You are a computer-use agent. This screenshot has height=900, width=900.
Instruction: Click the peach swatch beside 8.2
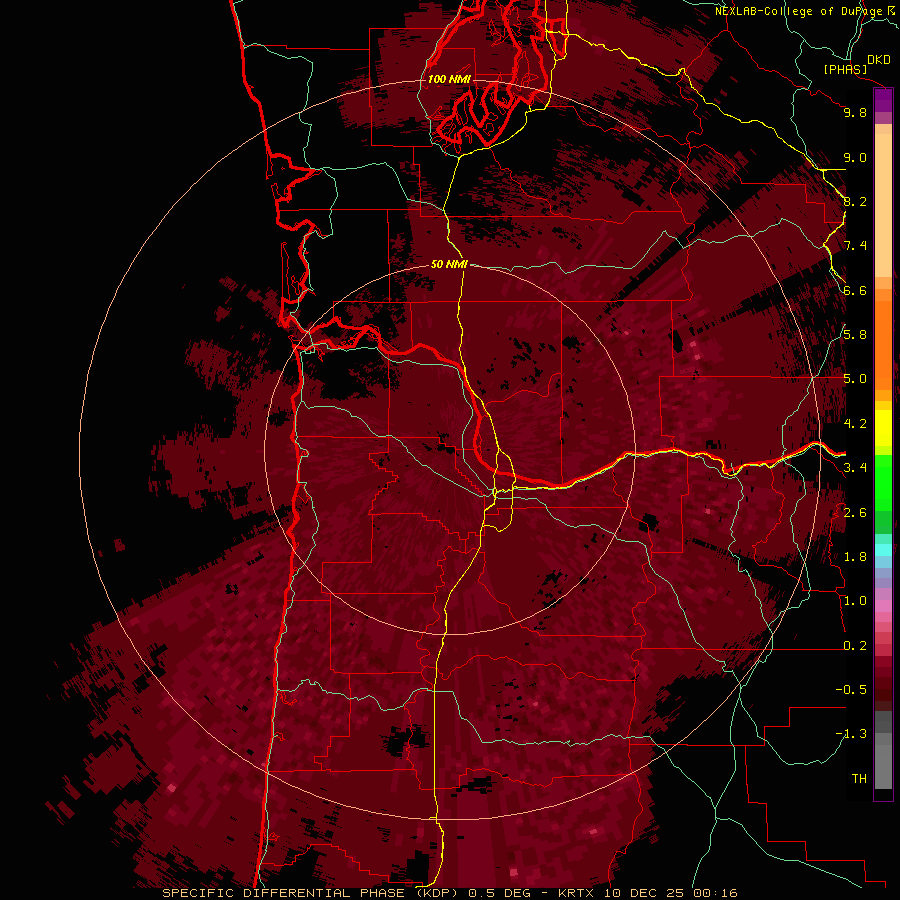(883, 205)
